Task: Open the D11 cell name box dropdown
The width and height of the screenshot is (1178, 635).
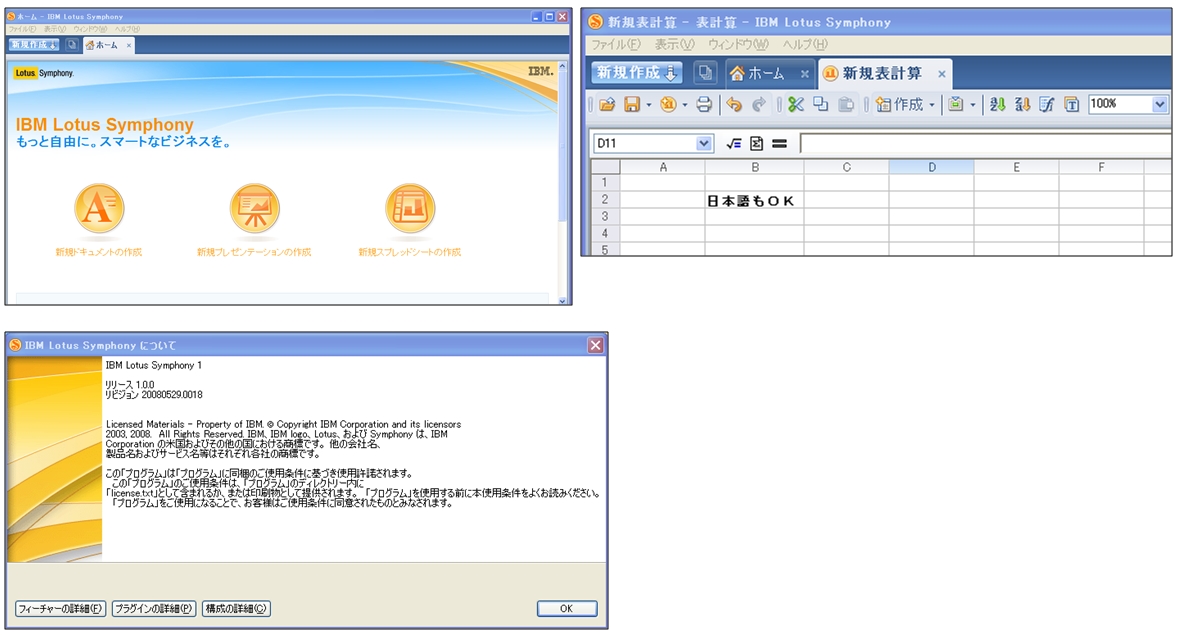Action: click(703, 143)
